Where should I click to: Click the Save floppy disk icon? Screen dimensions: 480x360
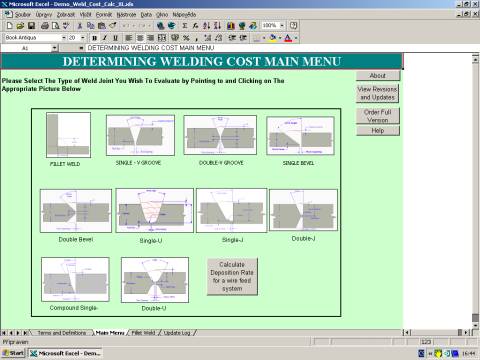click(x=31, y=26)
